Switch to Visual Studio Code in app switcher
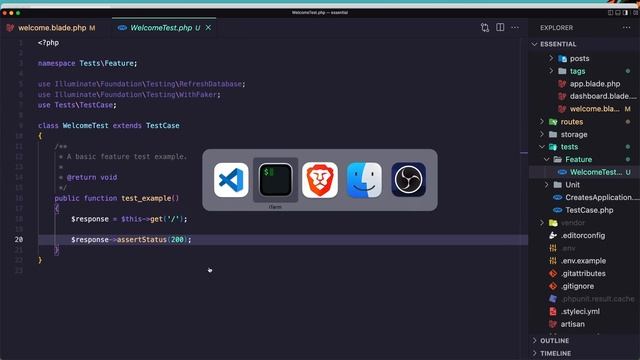The width and height of the screenshot is (640, 360). [231, 180]
